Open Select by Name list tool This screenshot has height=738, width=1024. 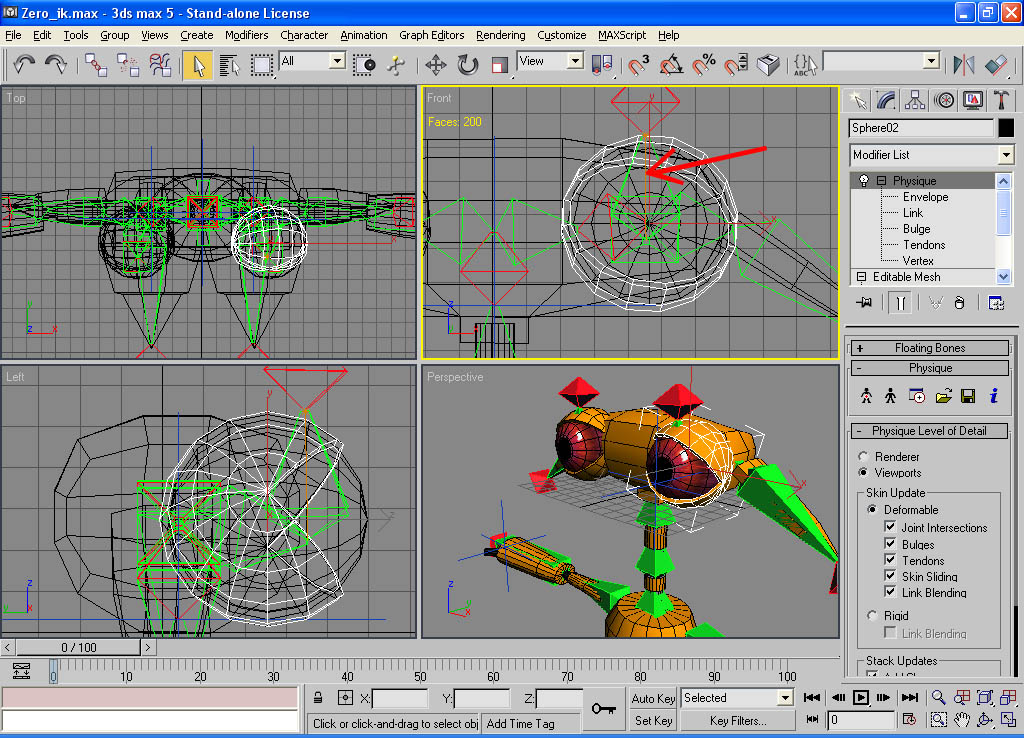point(230,65)
